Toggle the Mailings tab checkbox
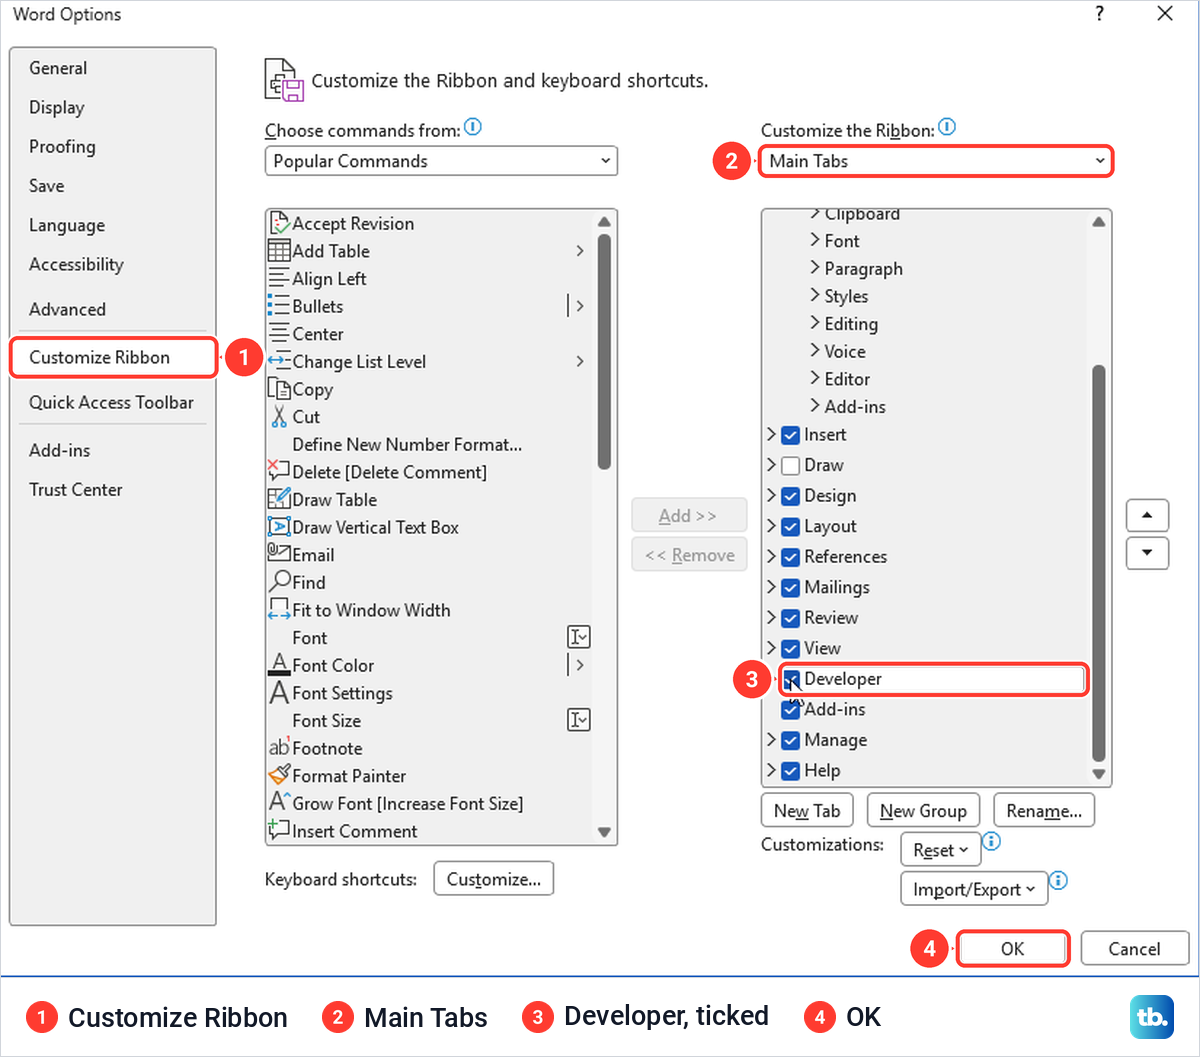Image resolution: width=1200 pixels, height=1057 pixels. coord(790,587)
